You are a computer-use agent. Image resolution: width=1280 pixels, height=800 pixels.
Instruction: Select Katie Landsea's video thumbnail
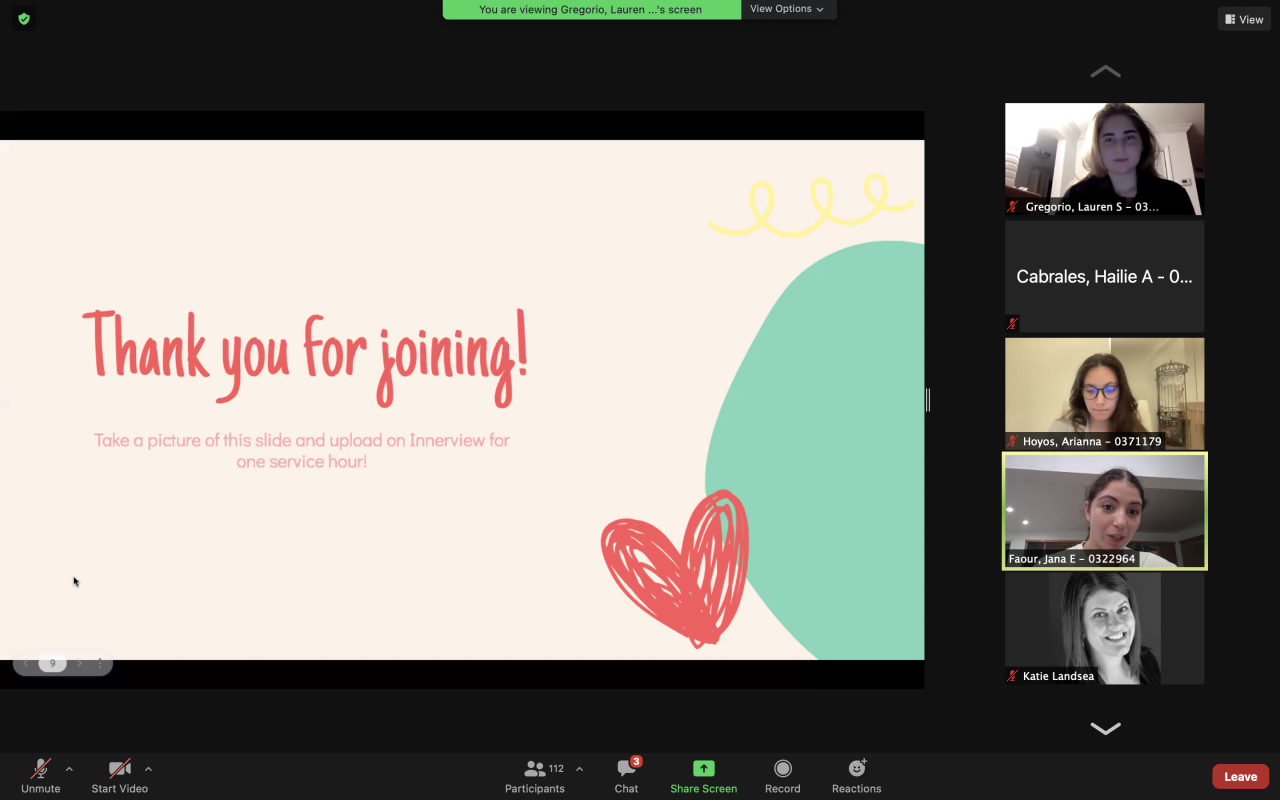pyautogui.click(x=1104, y=628)
